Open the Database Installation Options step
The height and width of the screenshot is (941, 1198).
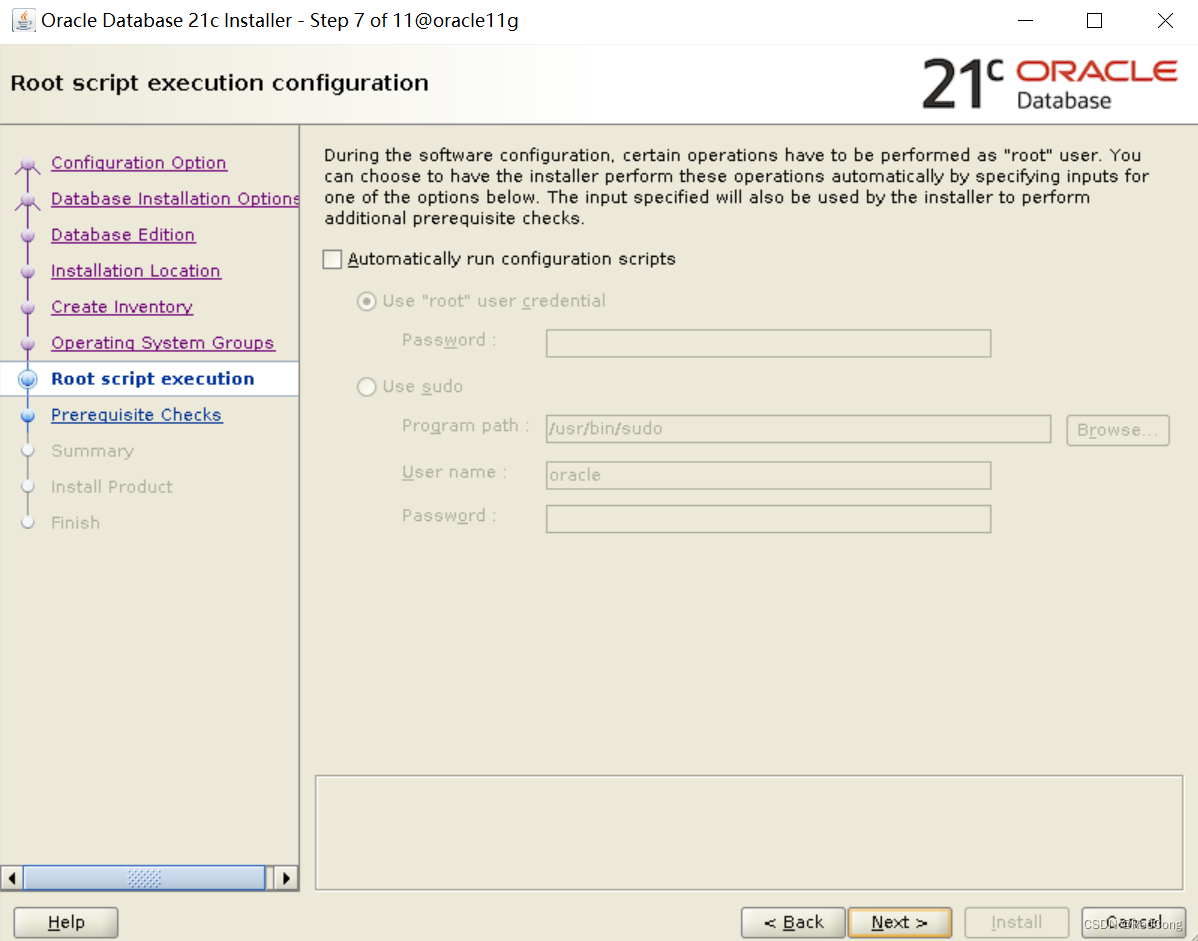[x=175, y=199]
